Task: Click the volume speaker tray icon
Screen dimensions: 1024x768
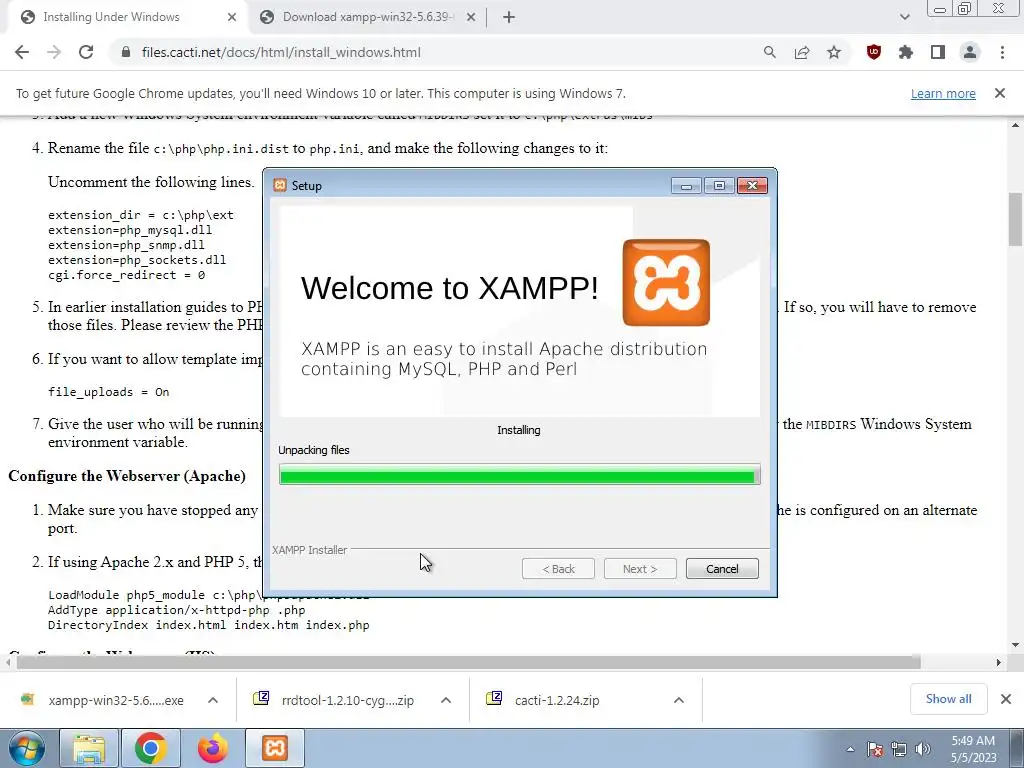Action: click(923, 749)
